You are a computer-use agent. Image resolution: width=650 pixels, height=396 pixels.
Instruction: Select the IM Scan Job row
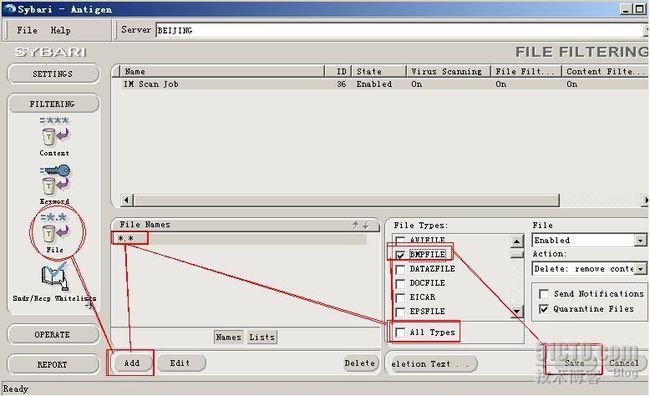point(379,84)
